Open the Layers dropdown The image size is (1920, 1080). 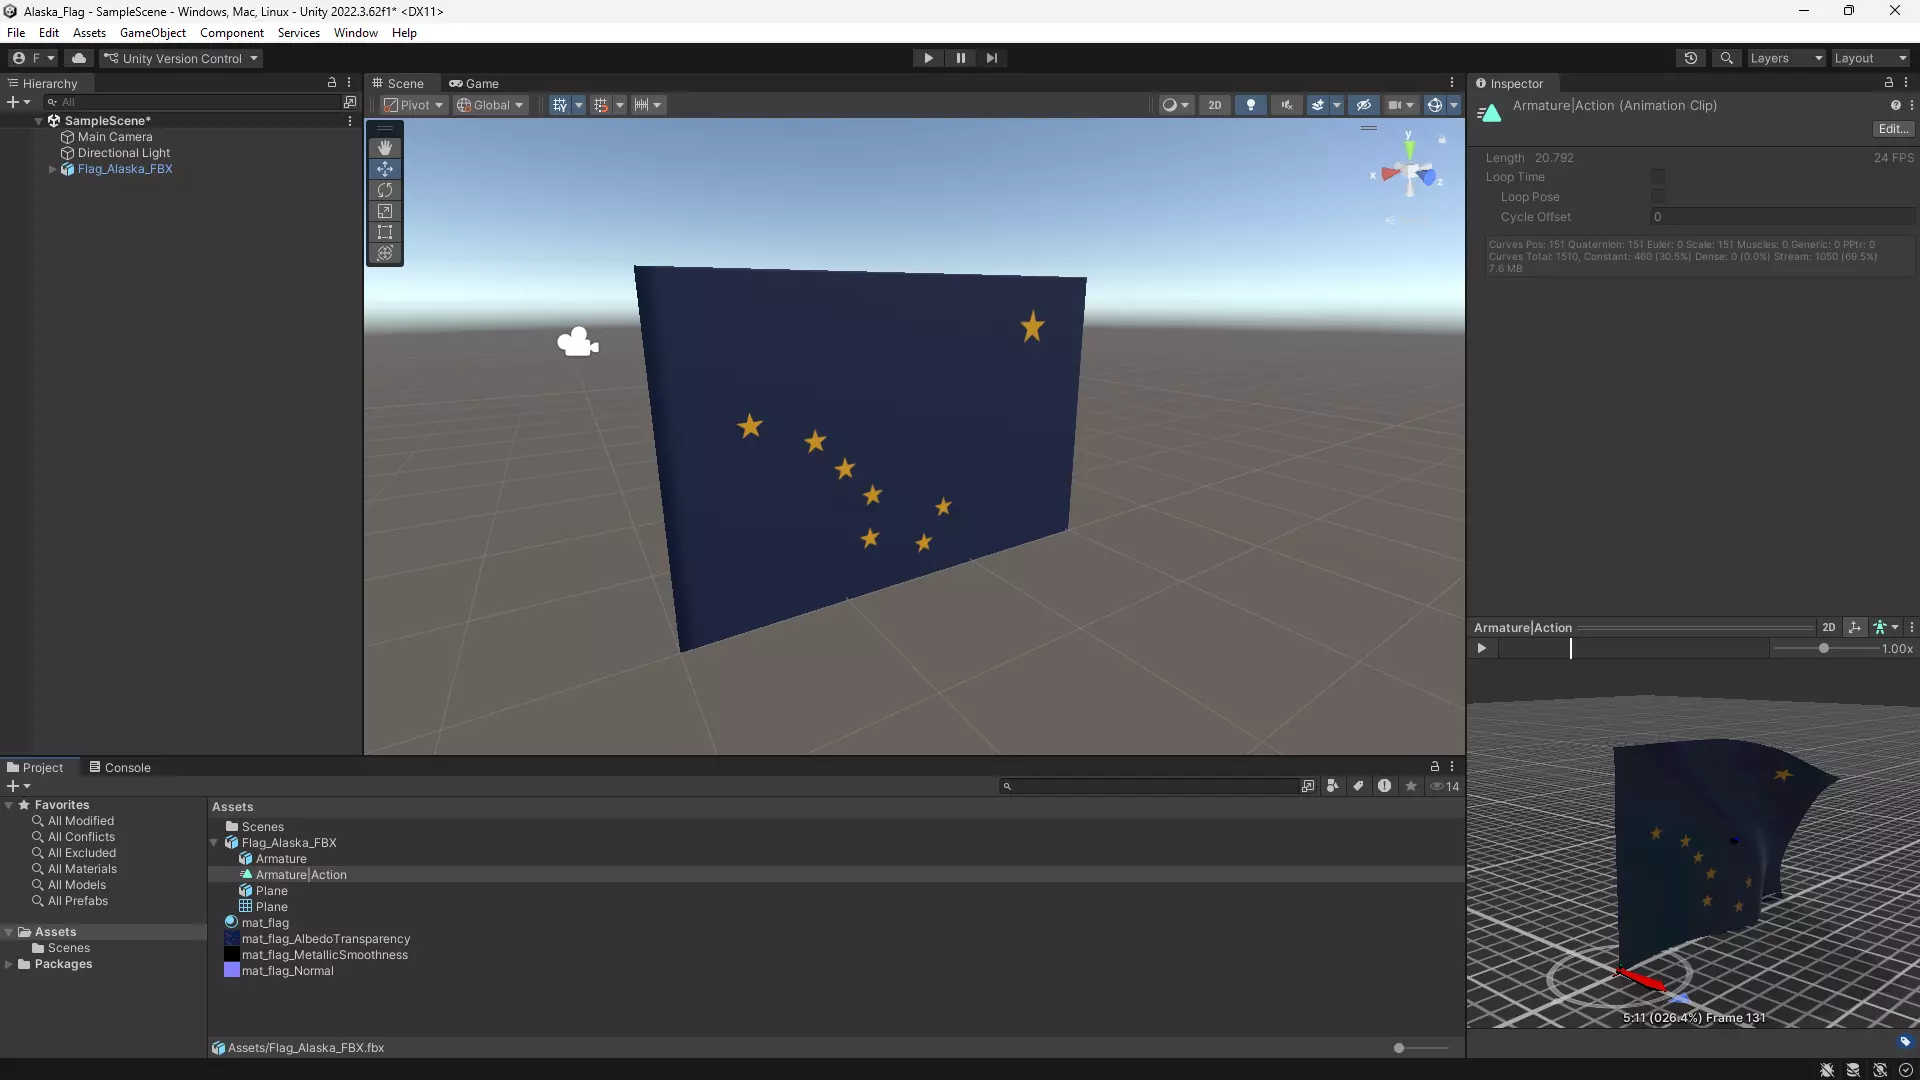(x=1786, y=58)
